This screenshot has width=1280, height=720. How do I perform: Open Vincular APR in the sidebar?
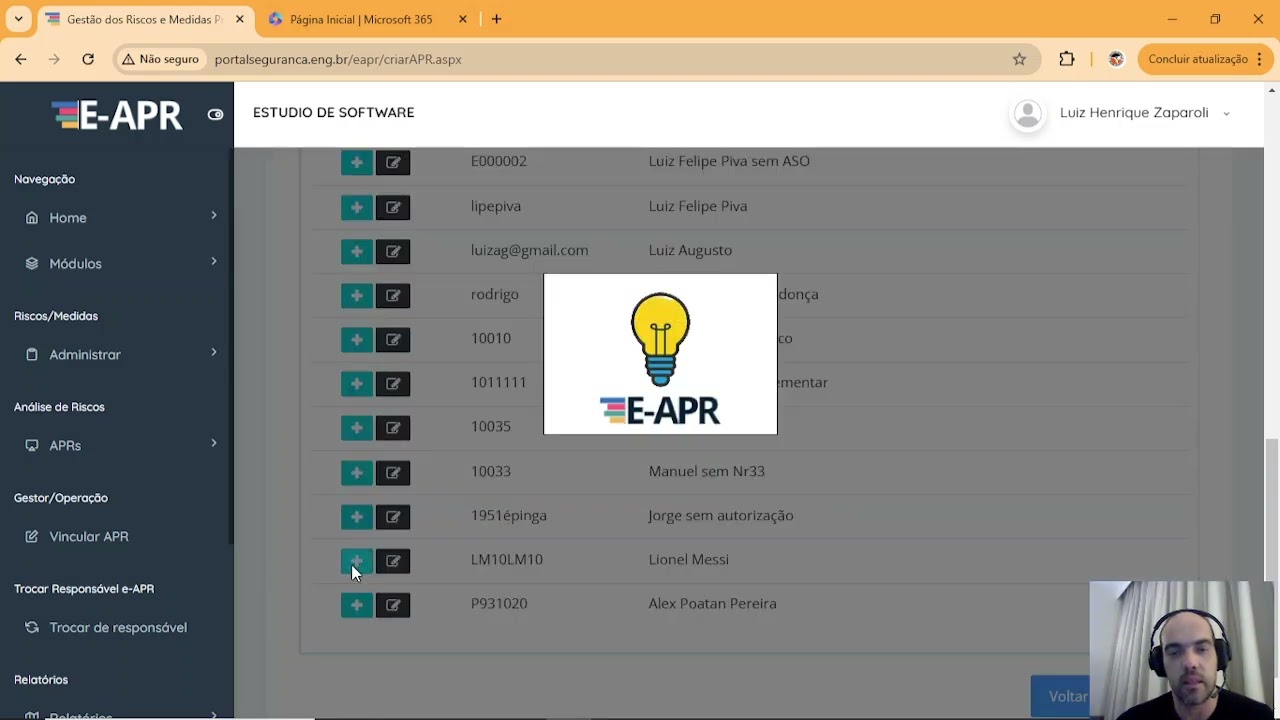[x=89, y=536]
